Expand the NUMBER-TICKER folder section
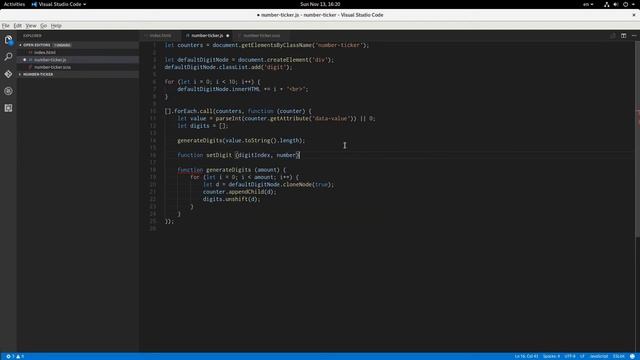Viewport: 640px width, 360px height. pyautogui.click(x=78, y=74)
